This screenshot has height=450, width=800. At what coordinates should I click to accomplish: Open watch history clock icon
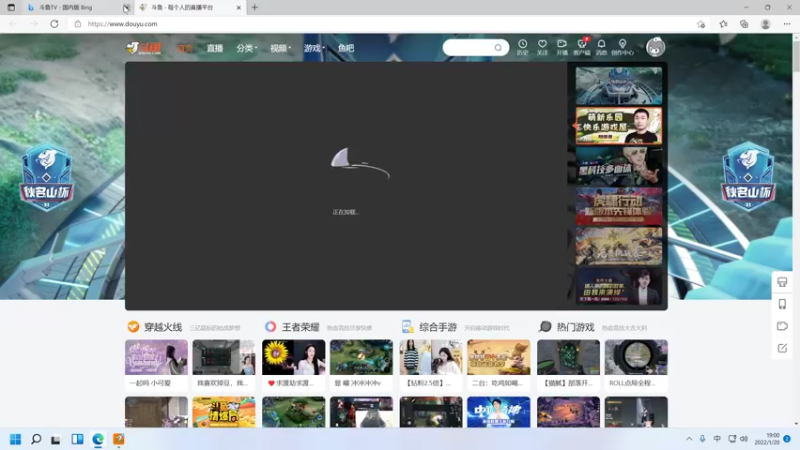[522, 47]
